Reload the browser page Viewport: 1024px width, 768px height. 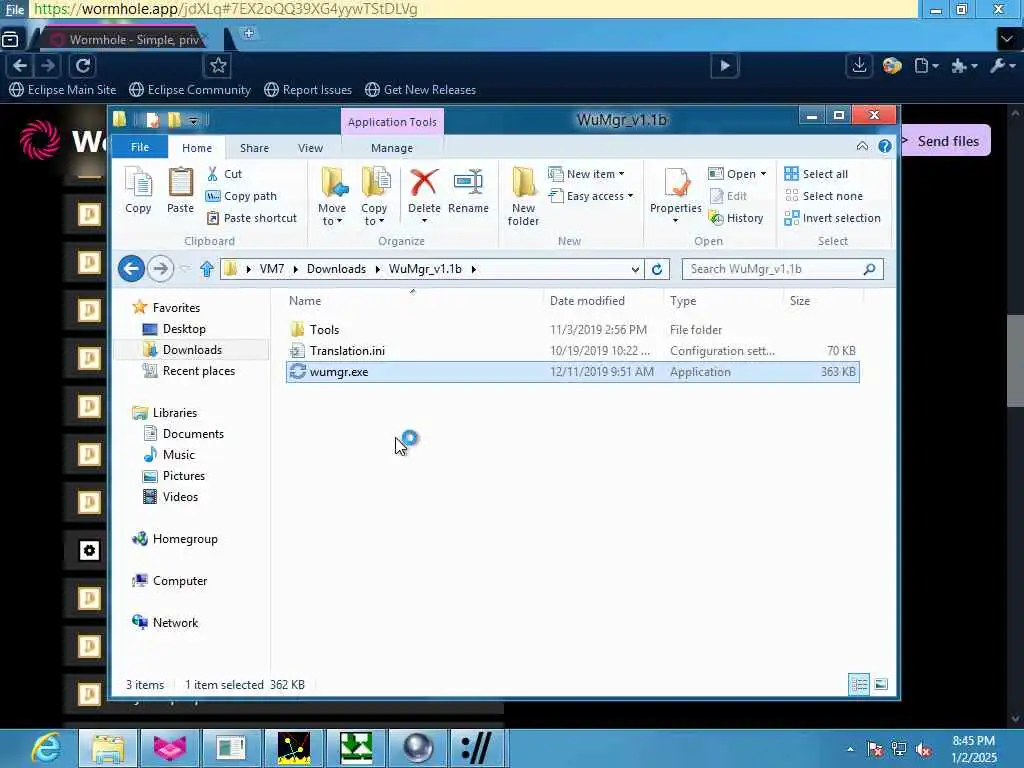click(x=83, y=66)
